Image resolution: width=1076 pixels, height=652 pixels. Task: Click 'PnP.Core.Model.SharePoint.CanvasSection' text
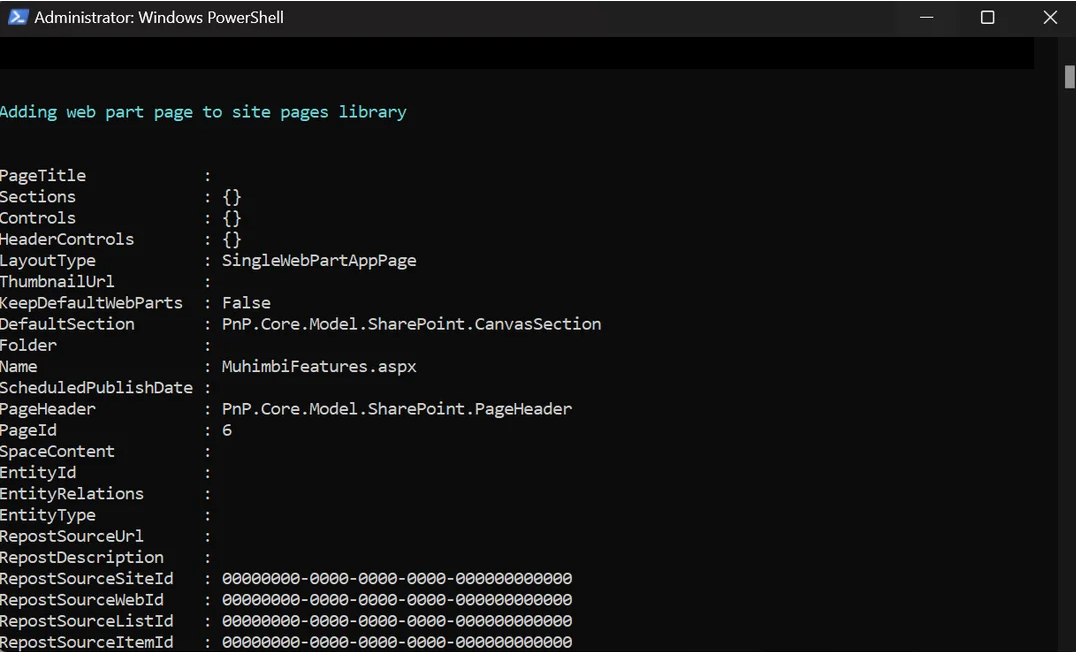click(411, 323)
